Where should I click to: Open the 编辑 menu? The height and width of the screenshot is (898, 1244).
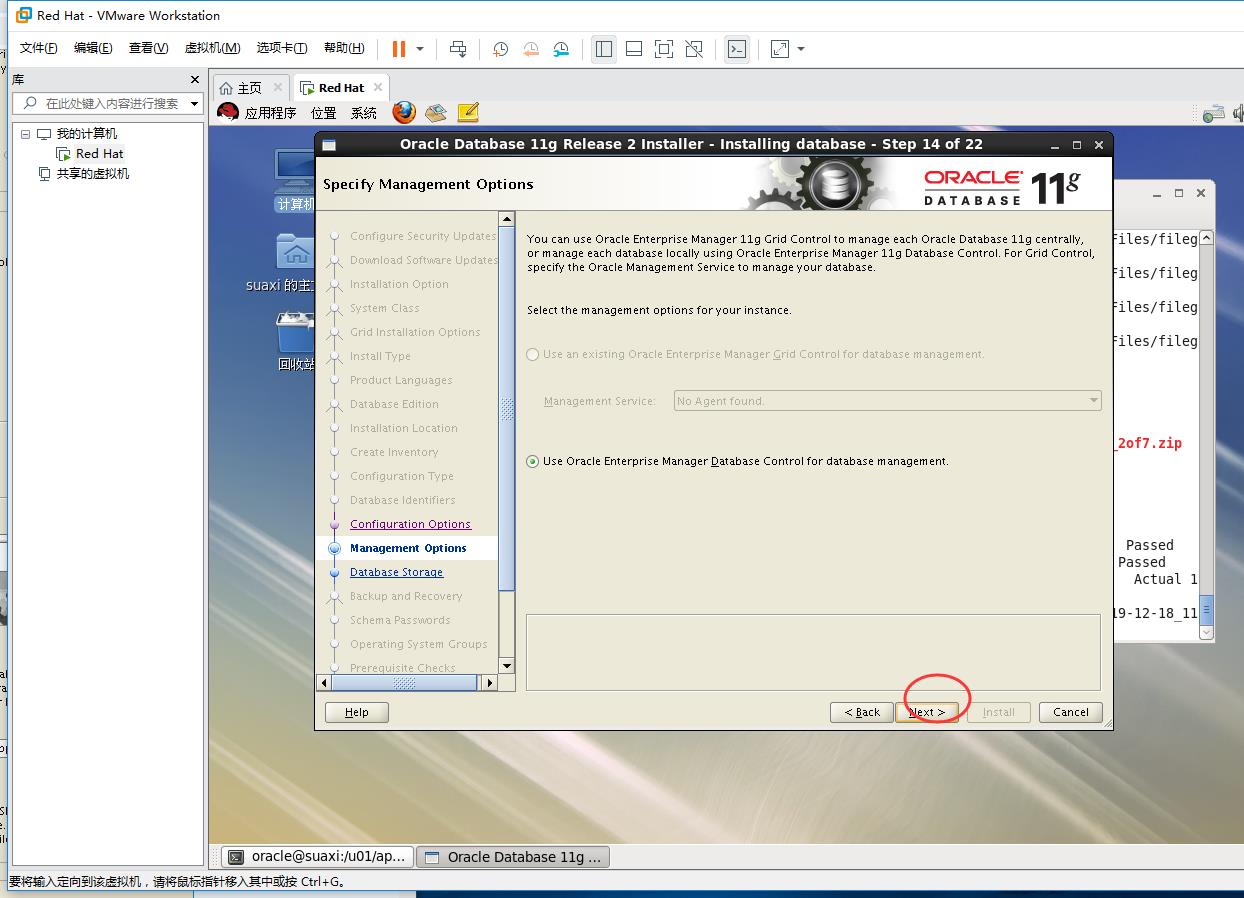click(x=93, y=48)
